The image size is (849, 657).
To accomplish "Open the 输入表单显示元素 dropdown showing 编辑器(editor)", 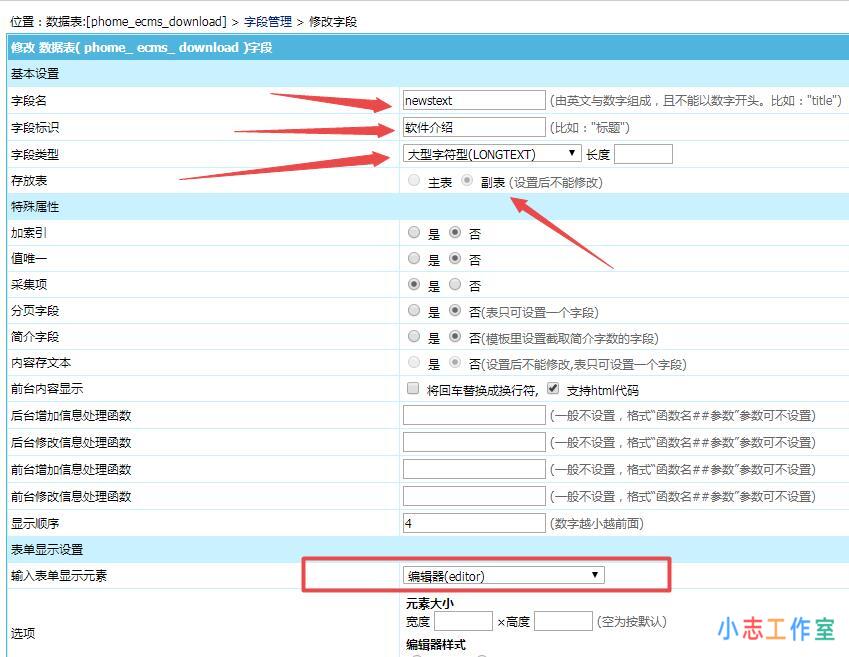I will point(505,574).
